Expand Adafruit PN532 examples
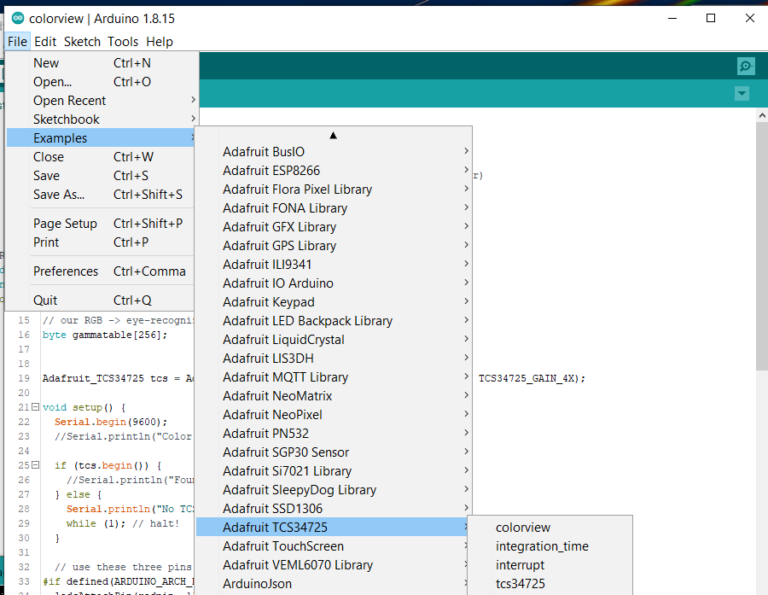 click(334, 433)
